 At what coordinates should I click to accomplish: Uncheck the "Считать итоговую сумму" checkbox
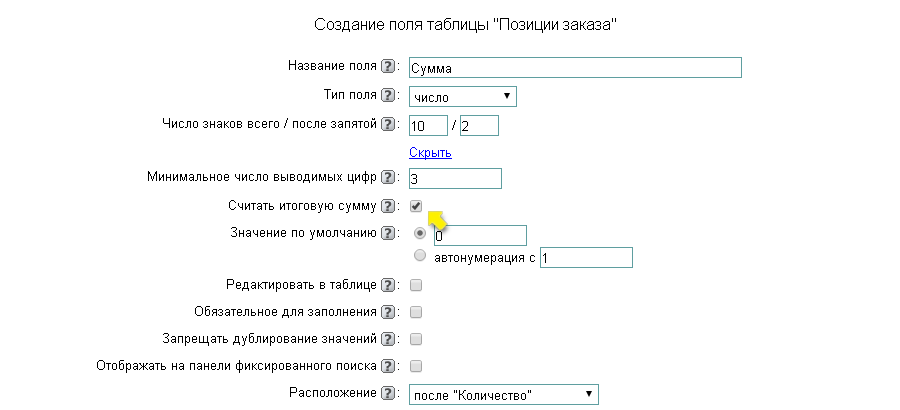pos(416,206)
